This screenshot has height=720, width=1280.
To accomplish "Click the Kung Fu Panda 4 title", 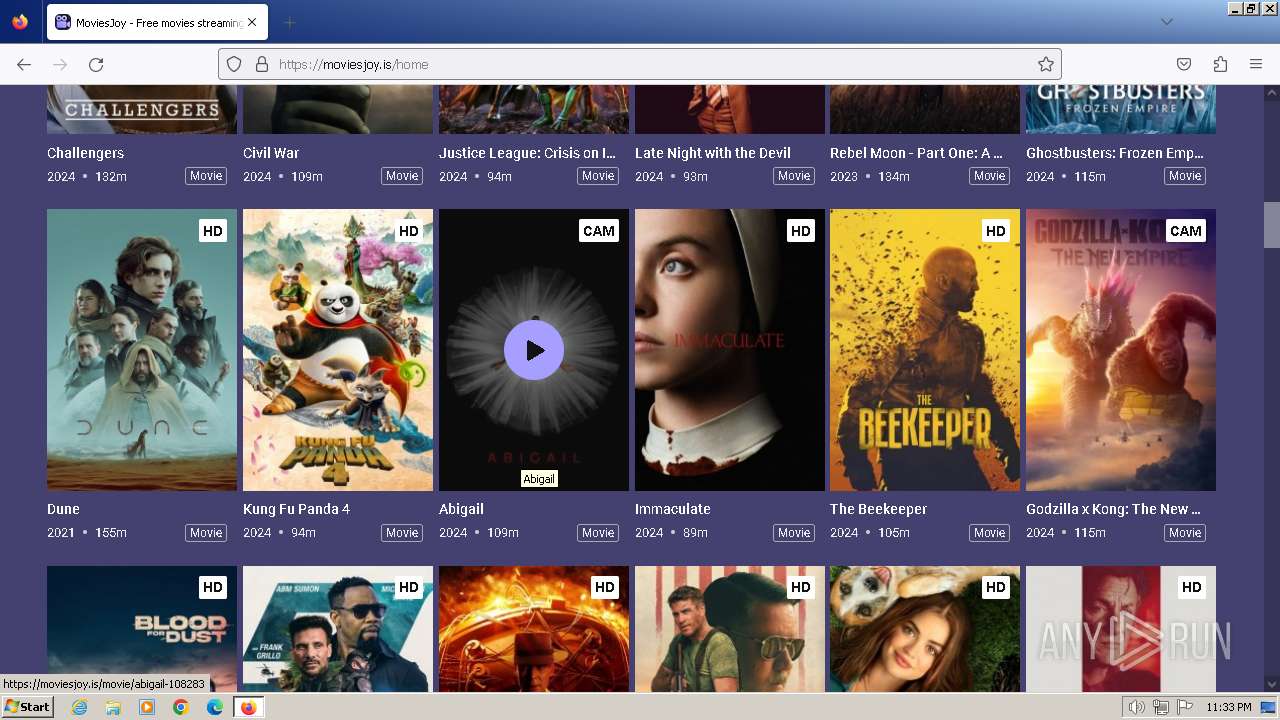I will (x=297, y=509).
